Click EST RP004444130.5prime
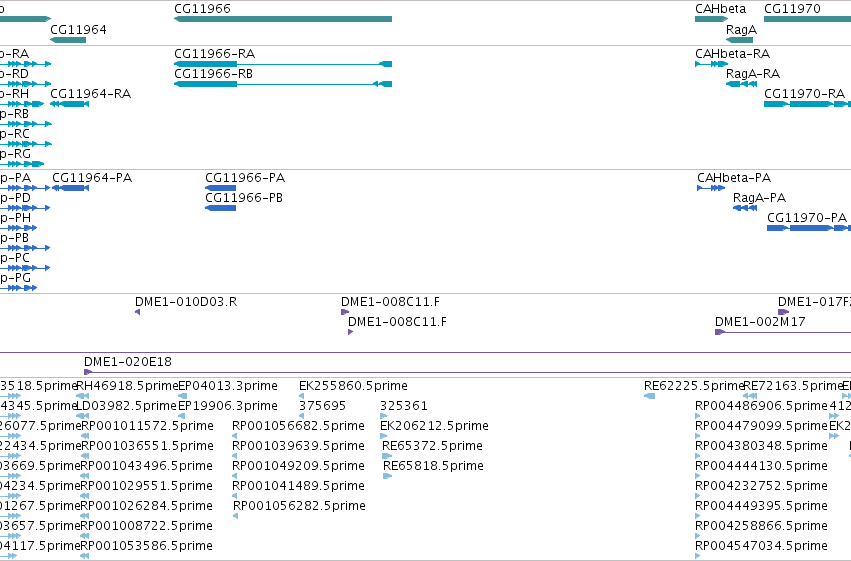 tap(698, 476)
